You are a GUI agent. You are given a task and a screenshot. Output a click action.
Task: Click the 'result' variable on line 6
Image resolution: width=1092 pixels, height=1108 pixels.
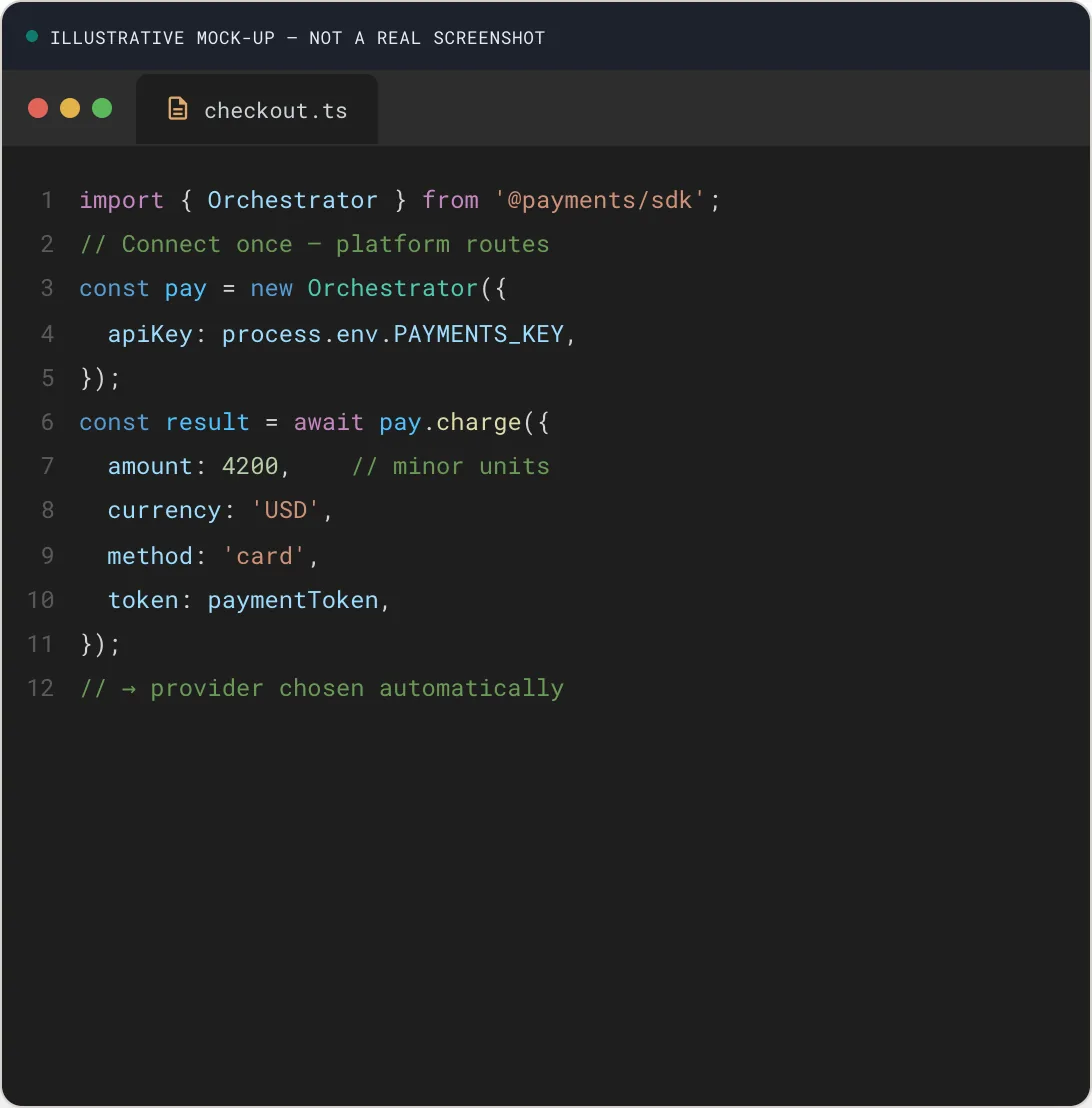pos(207,423)
